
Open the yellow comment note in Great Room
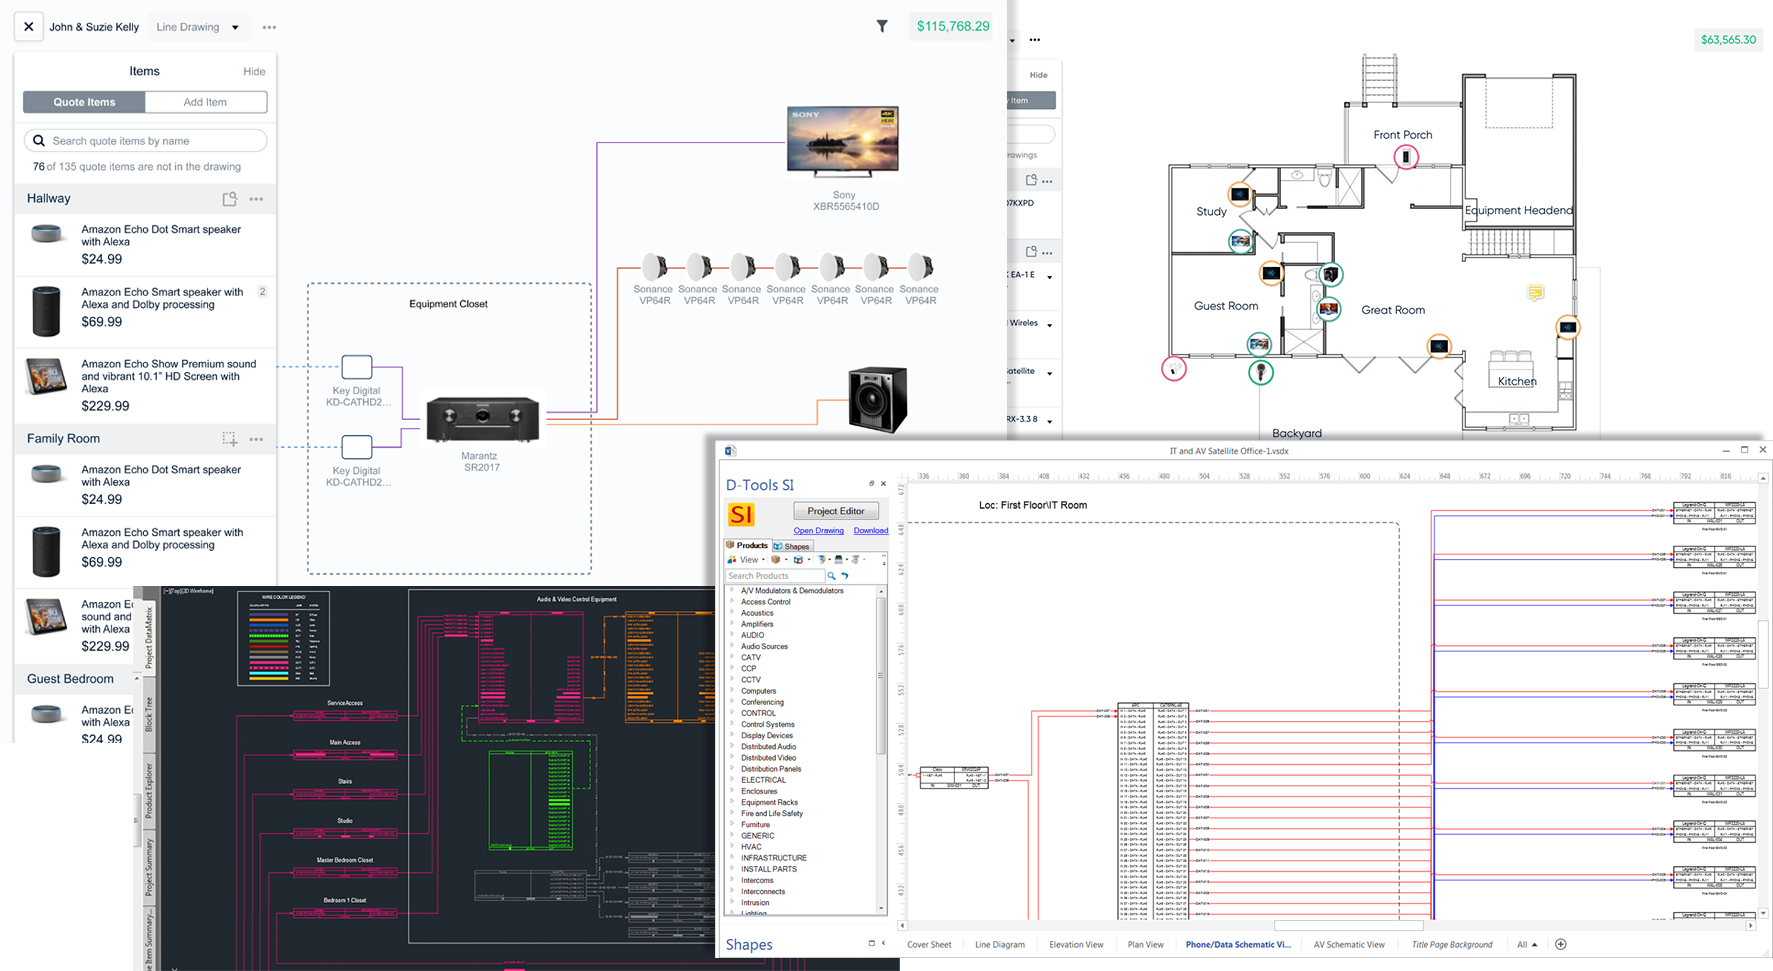(1535, 293)
